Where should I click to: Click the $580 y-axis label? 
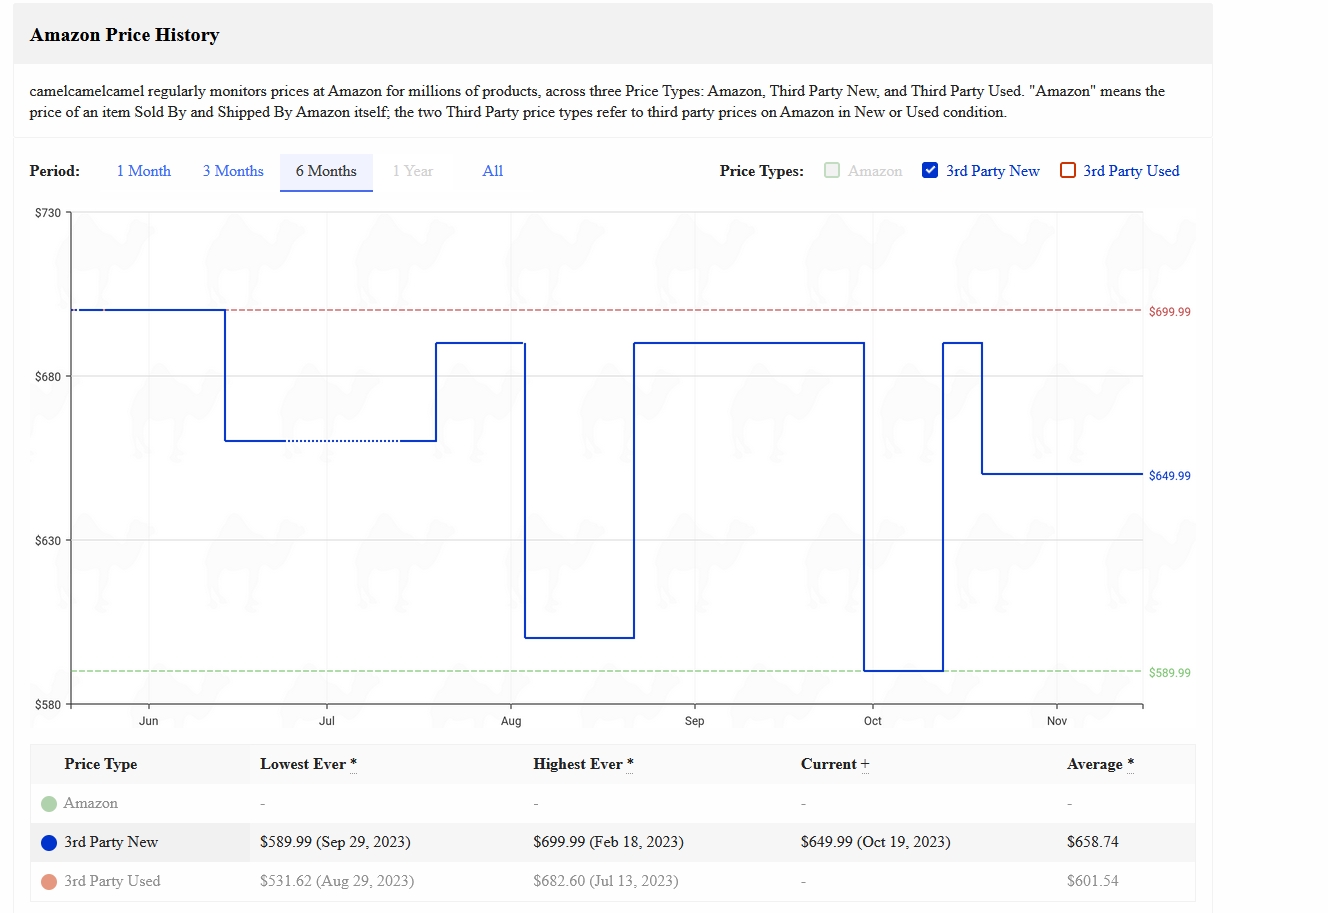(48, 705)
